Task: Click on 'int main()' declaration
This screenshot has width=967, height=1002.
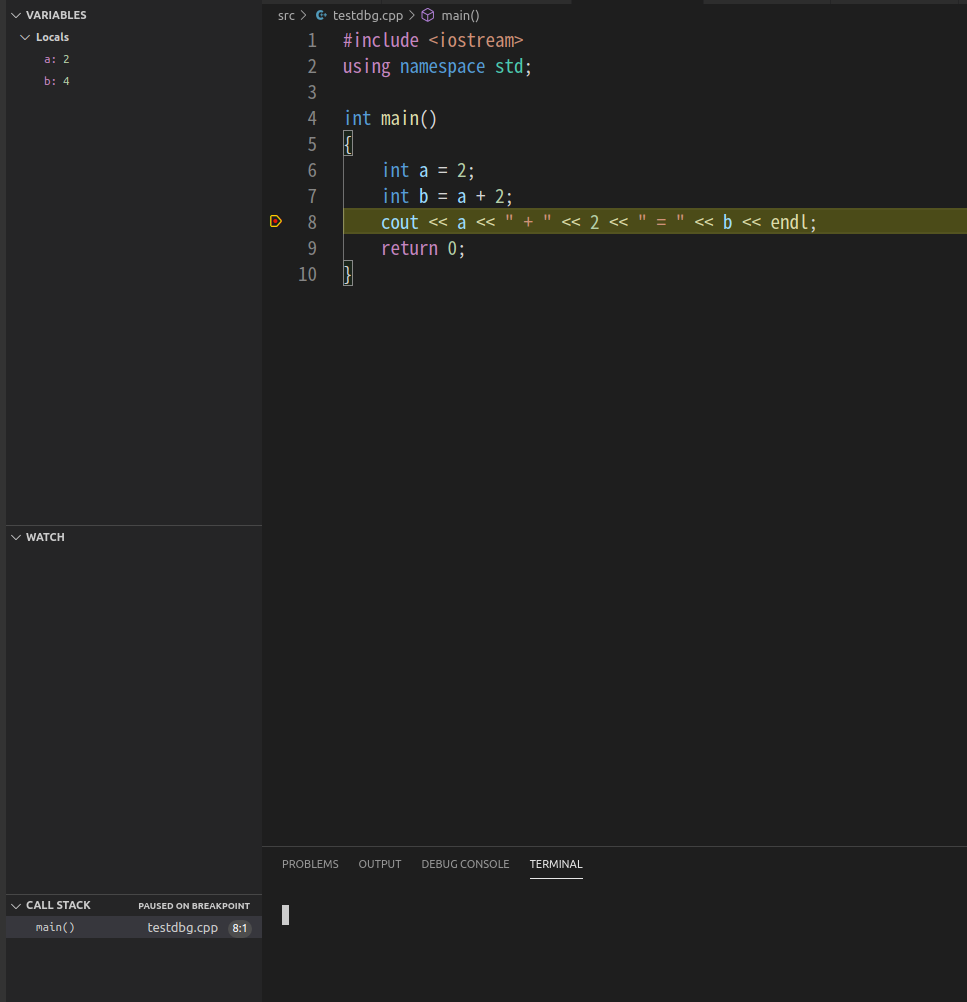Action: (391, 119)
